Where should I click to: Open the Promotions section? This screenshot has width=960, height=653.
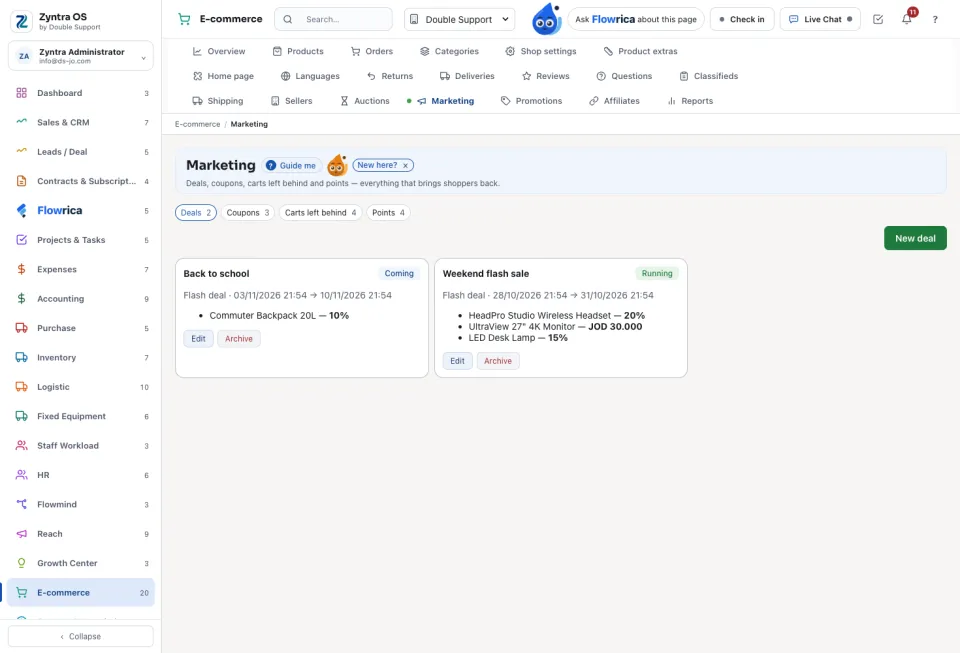click(x=531, y=101)
